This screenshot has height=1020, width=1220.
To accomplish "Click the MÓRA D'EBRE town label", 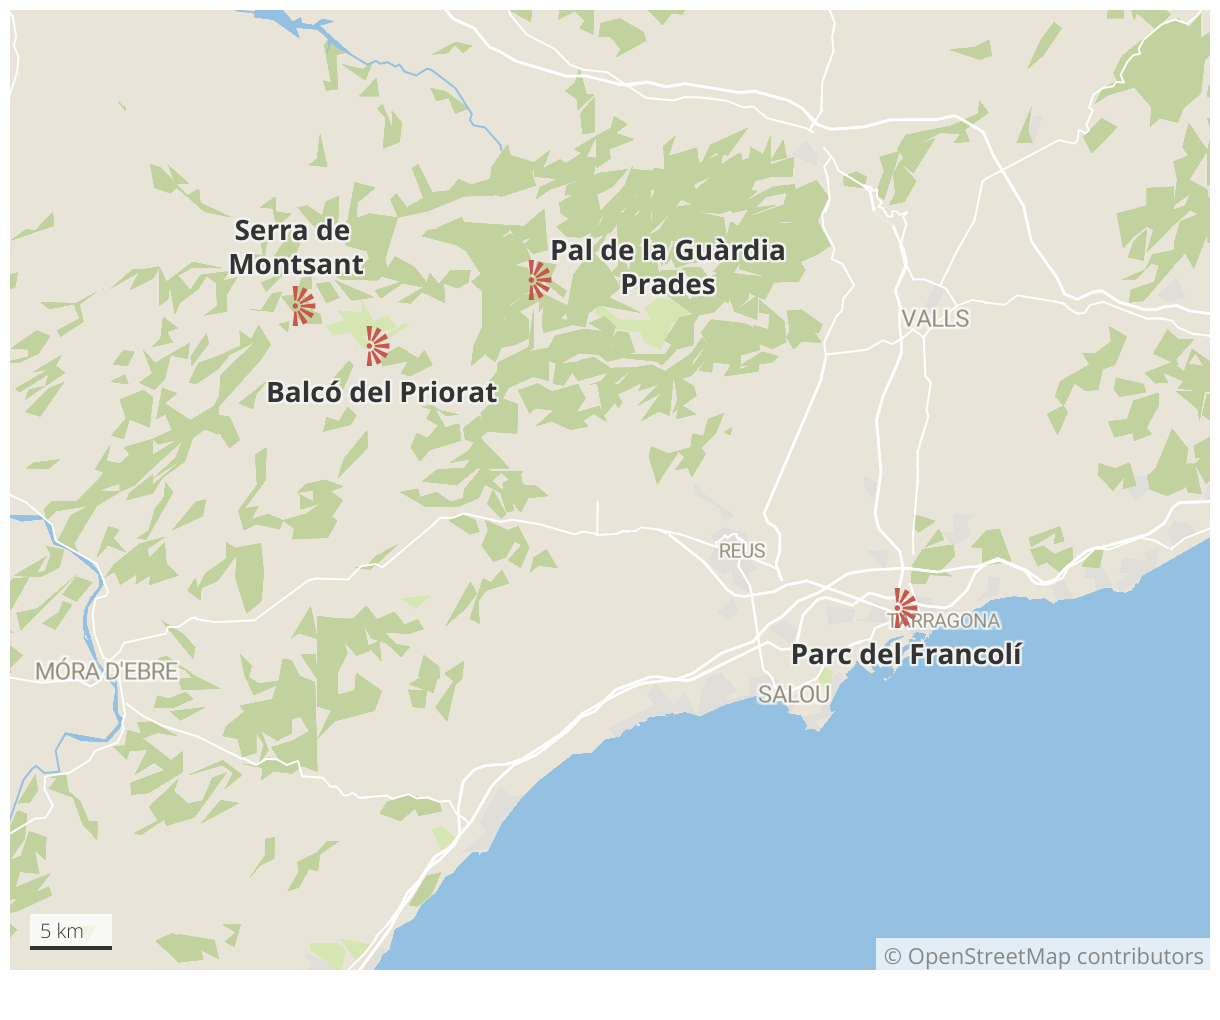I will point(107,671).
